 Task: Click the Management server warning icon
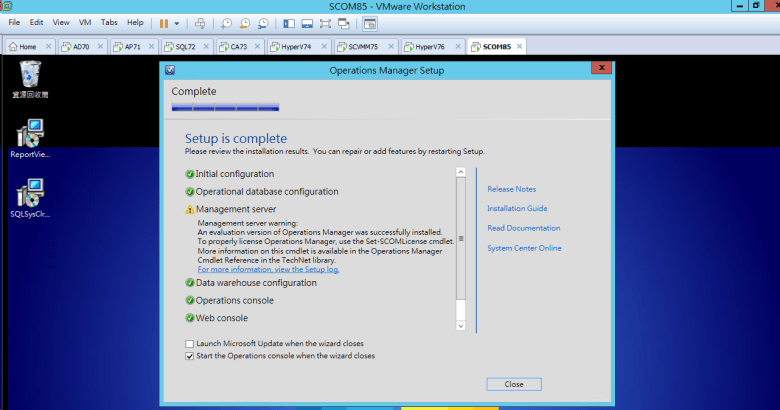190,209
